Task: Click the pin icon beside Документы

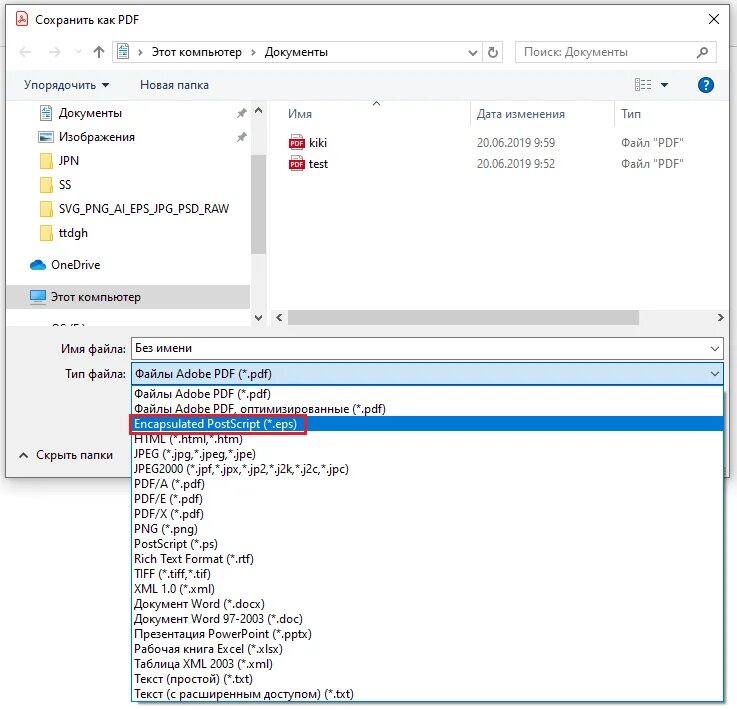Action: [241, 113]
